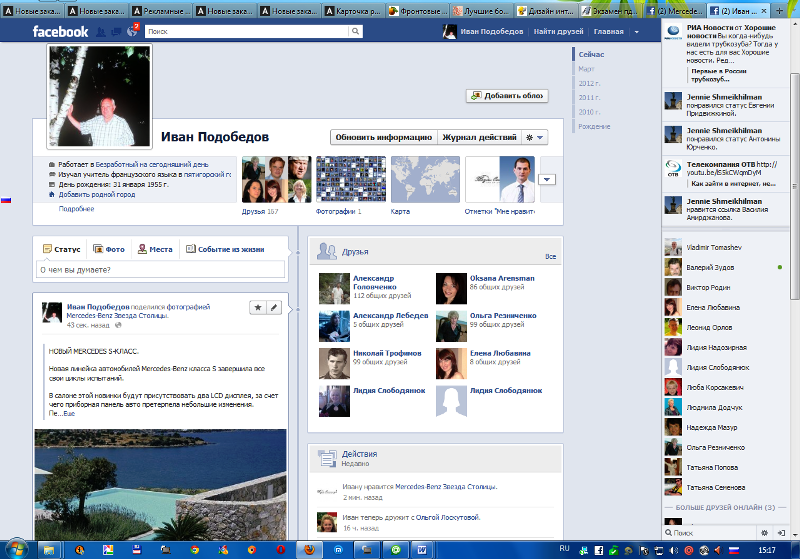Star the Mercedes-Benz post
Viewport: 800px width, 559px height.
pyautogui.click(x=257, y=307)
